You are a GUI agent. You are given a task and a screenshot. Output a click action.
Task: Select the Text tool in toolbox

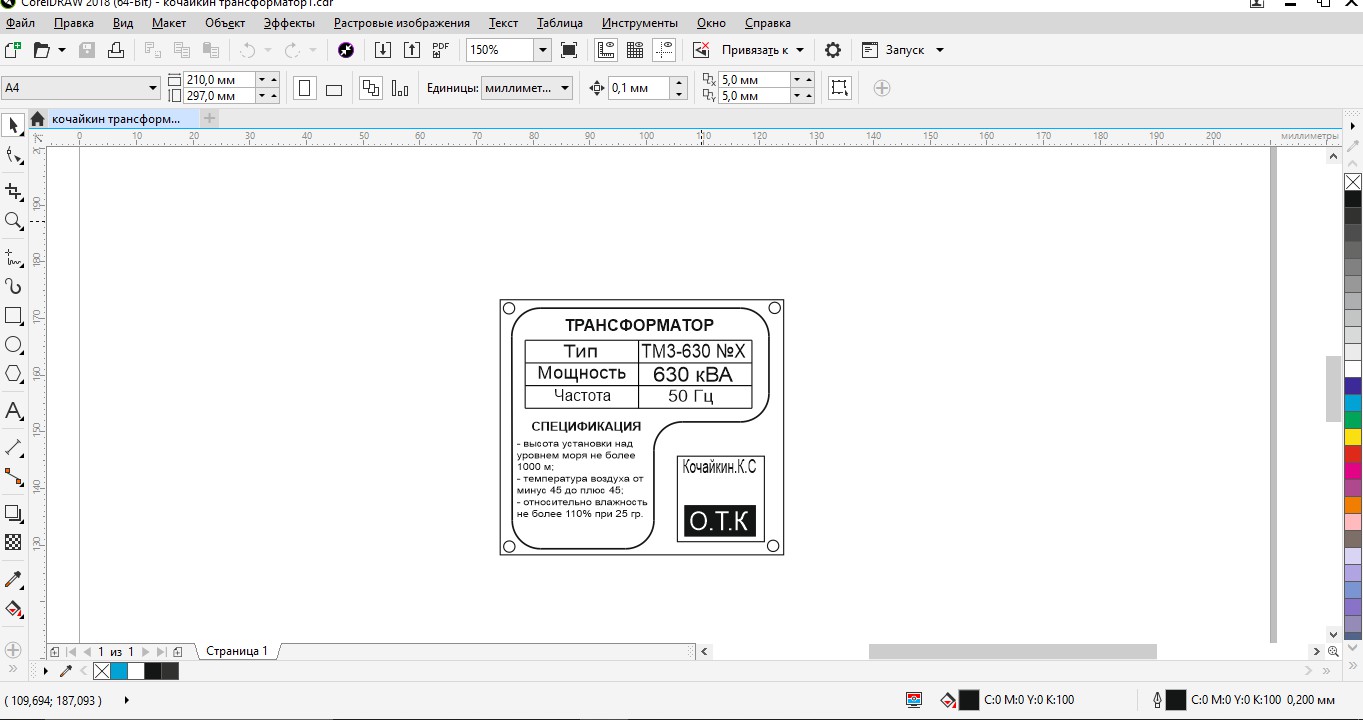pyautogui.click(x=14, y=411)
